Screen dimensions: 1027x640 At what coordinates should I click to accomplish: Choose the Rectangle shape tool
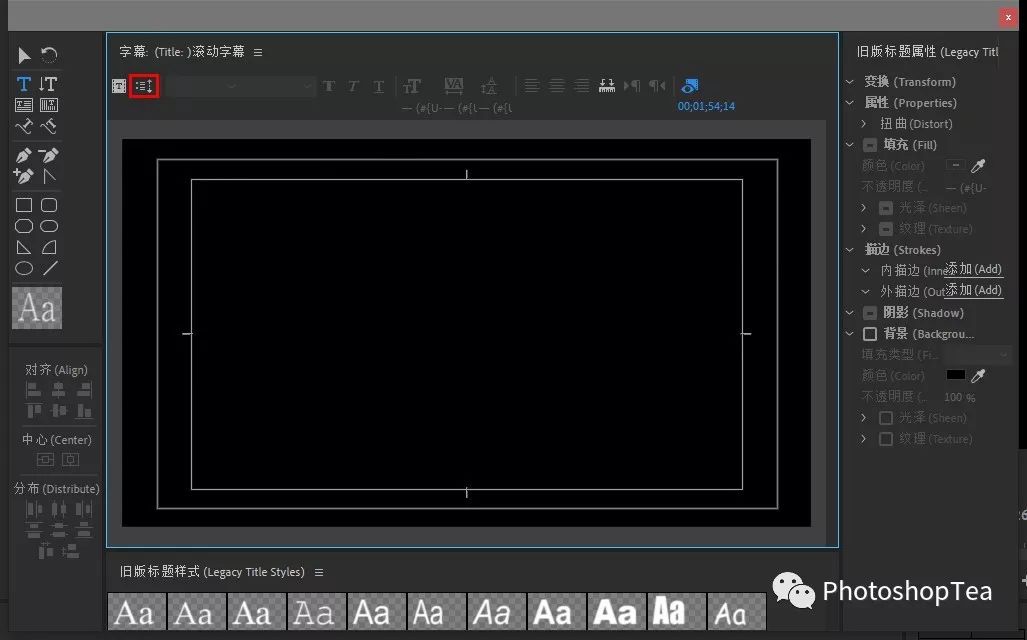pos(24,205)
